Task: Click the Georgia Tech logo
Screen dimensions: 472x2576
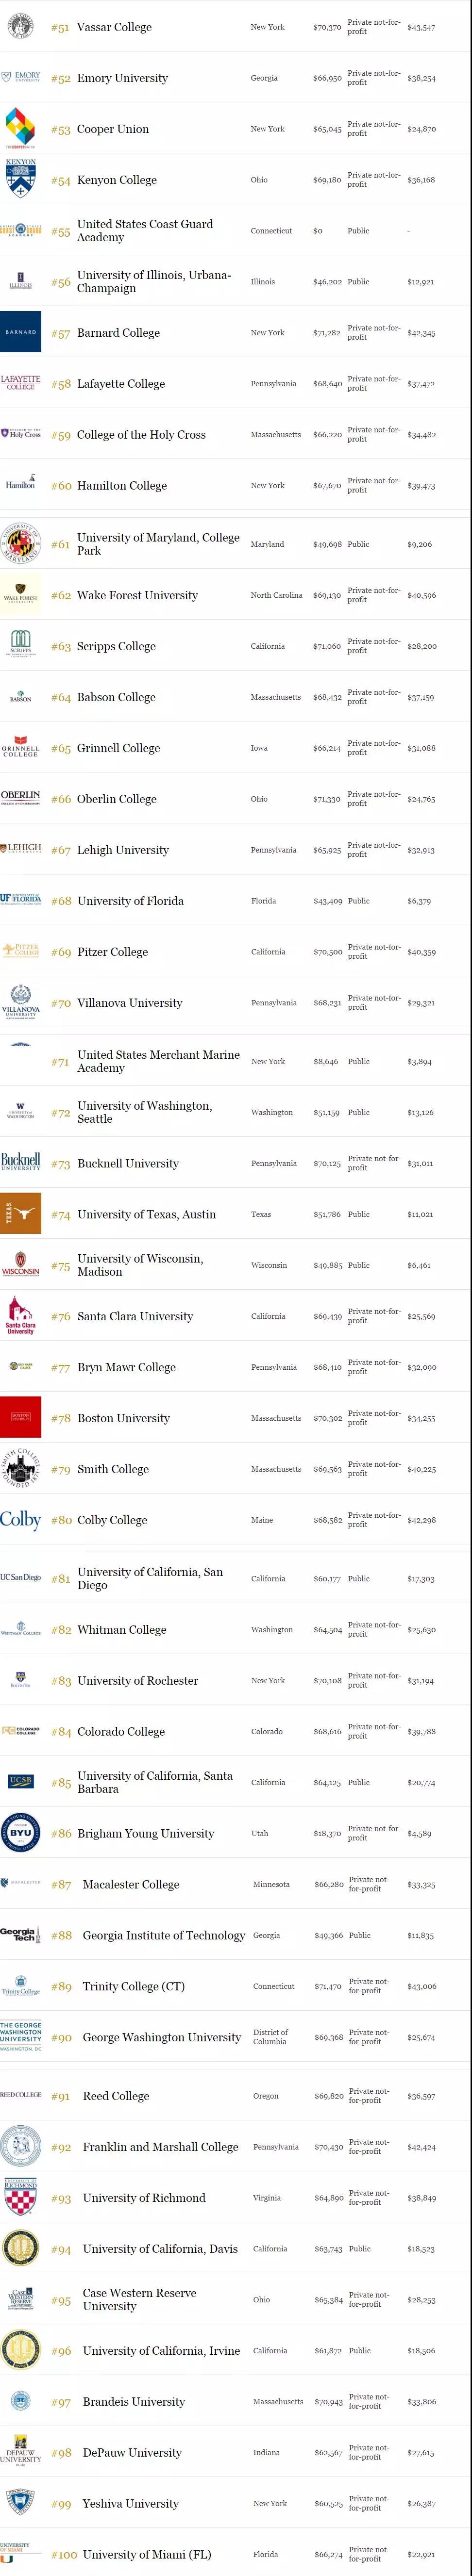Action: click(21, 1935)
